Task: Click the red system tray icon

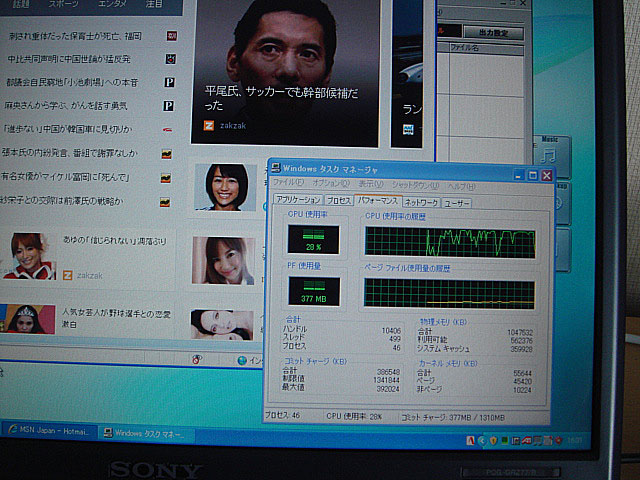Action: pos(469,440)
